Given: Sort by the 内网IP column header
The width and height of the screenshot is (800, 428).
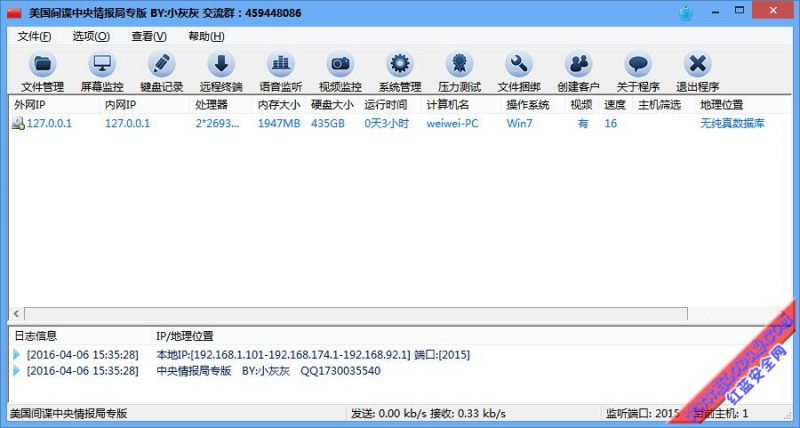Looking at the screenshot, I should point(144,105).
